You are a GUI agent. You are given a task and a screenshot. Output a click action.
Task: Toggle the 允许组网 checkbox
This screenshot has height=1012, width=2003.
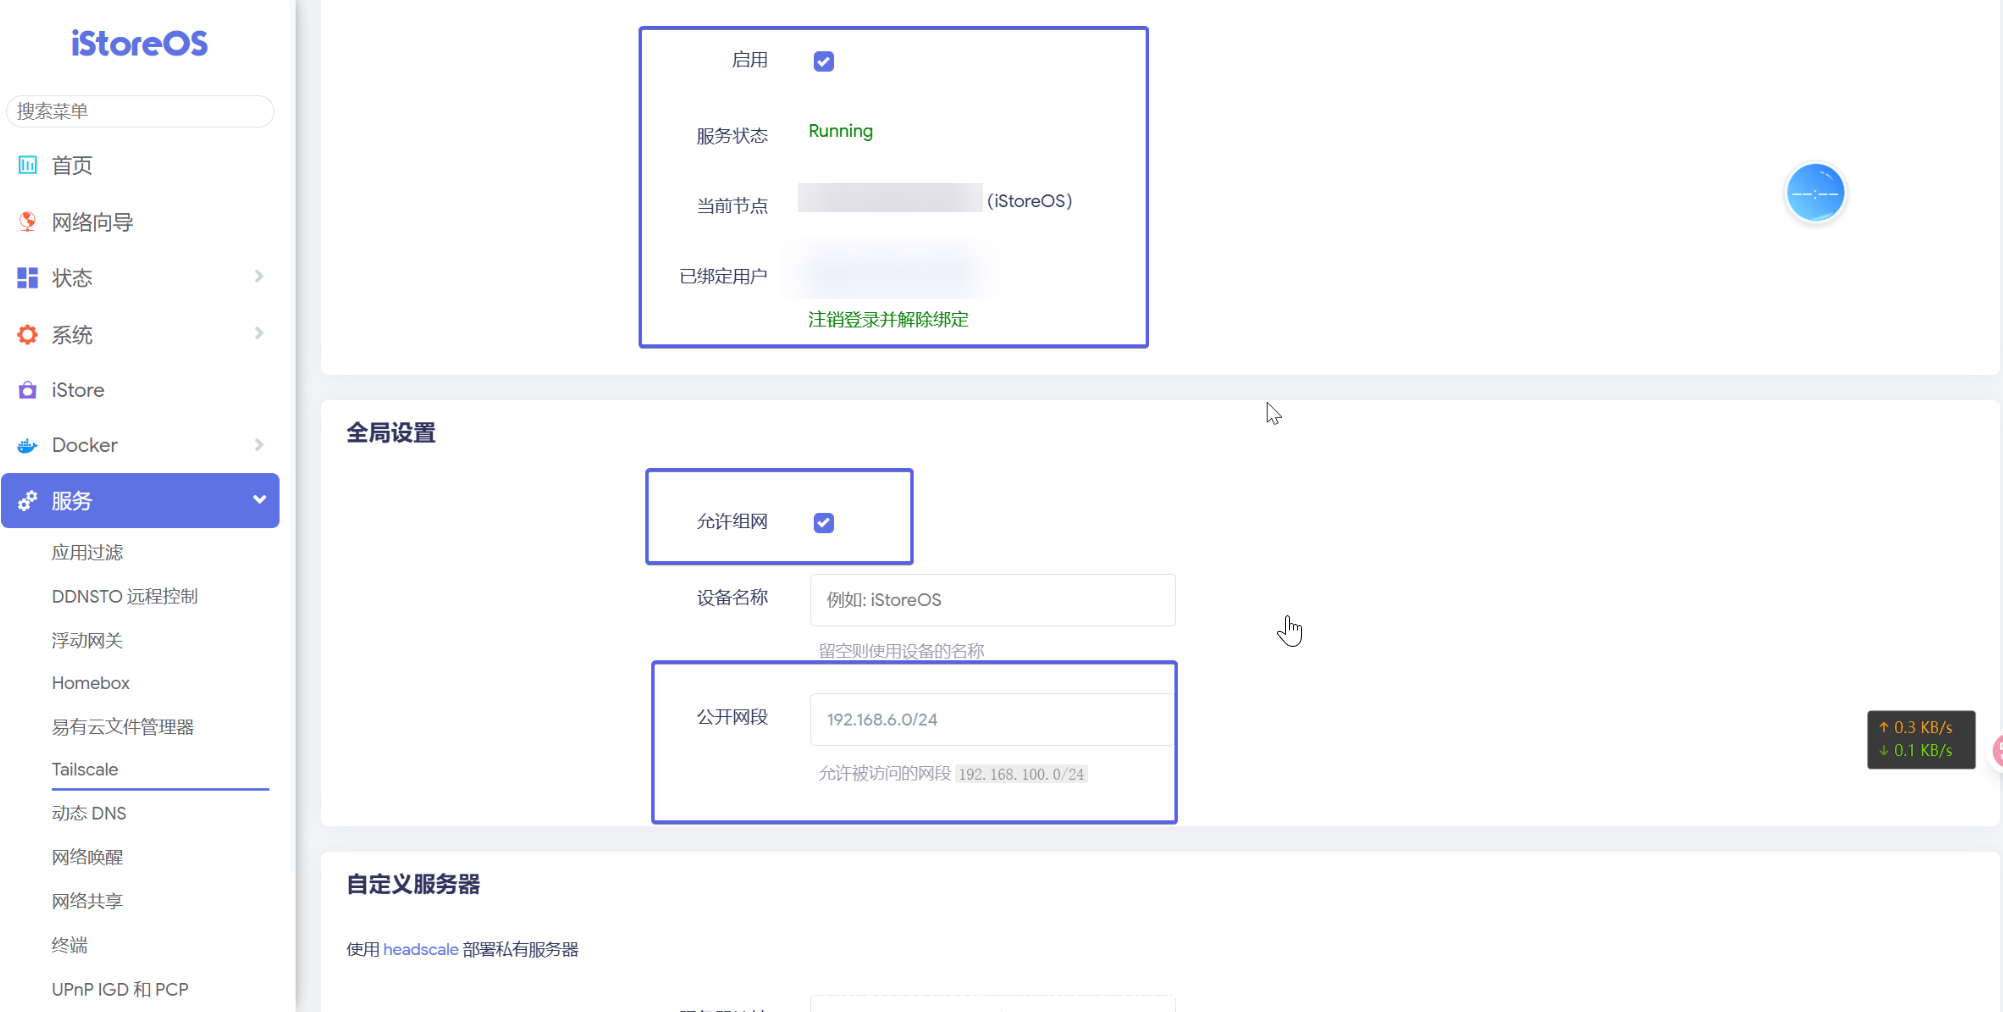tap(824, 523)
